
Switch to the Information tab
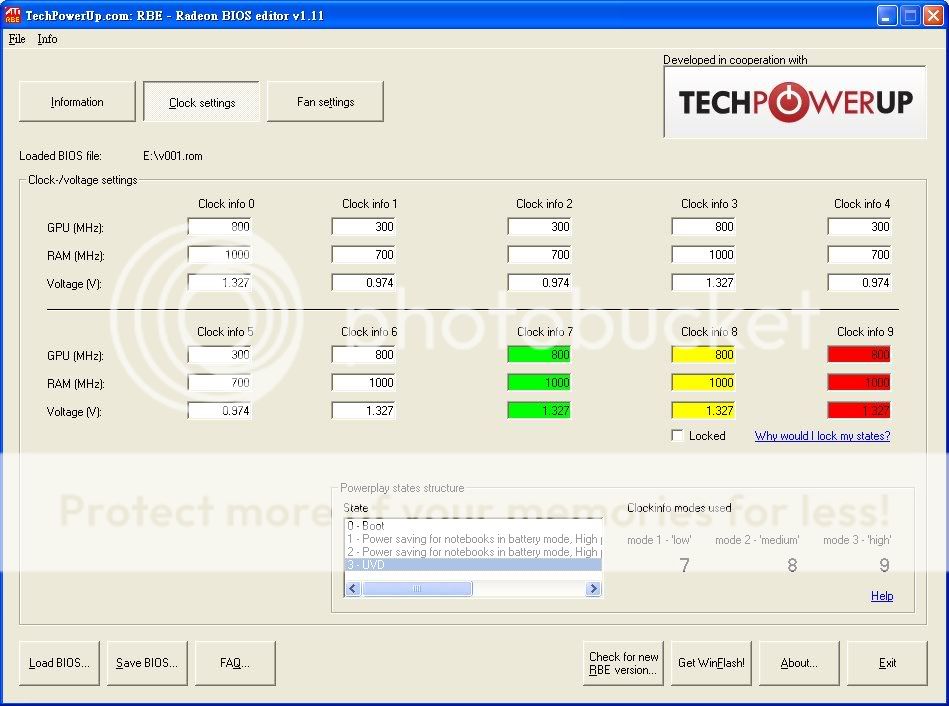pyautogui.click(x=77, y=102)
